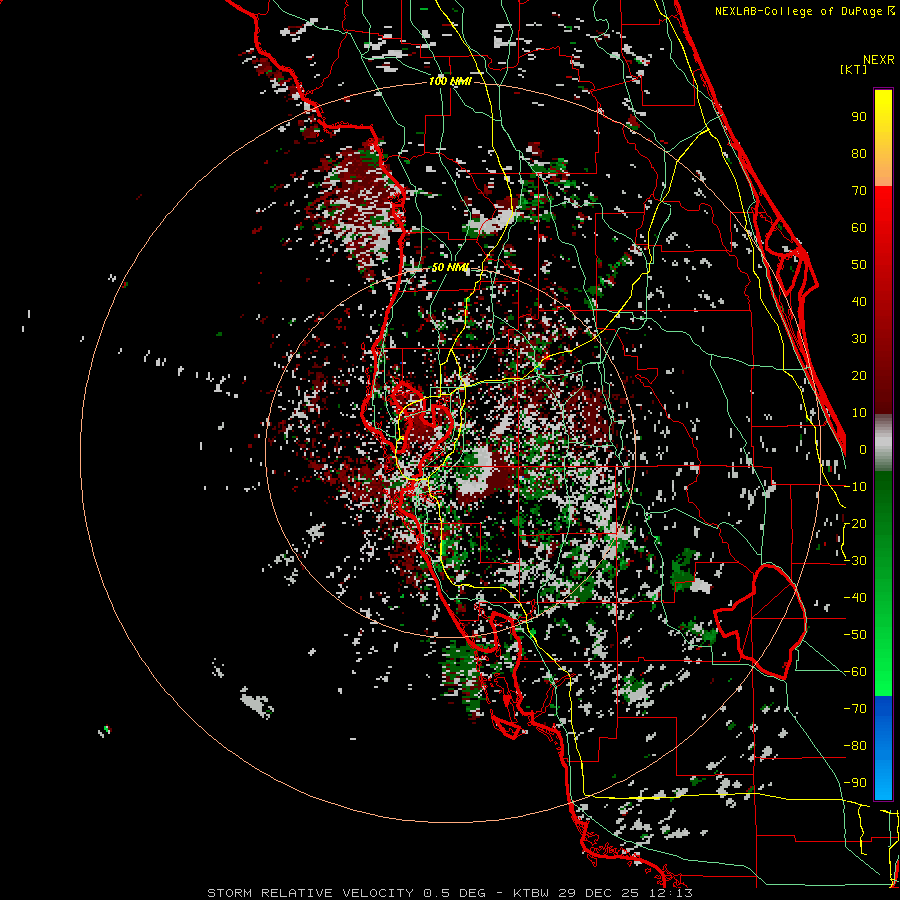Click the NEXR label above the scale
900x900 pixels.
(x=878, y=60)
